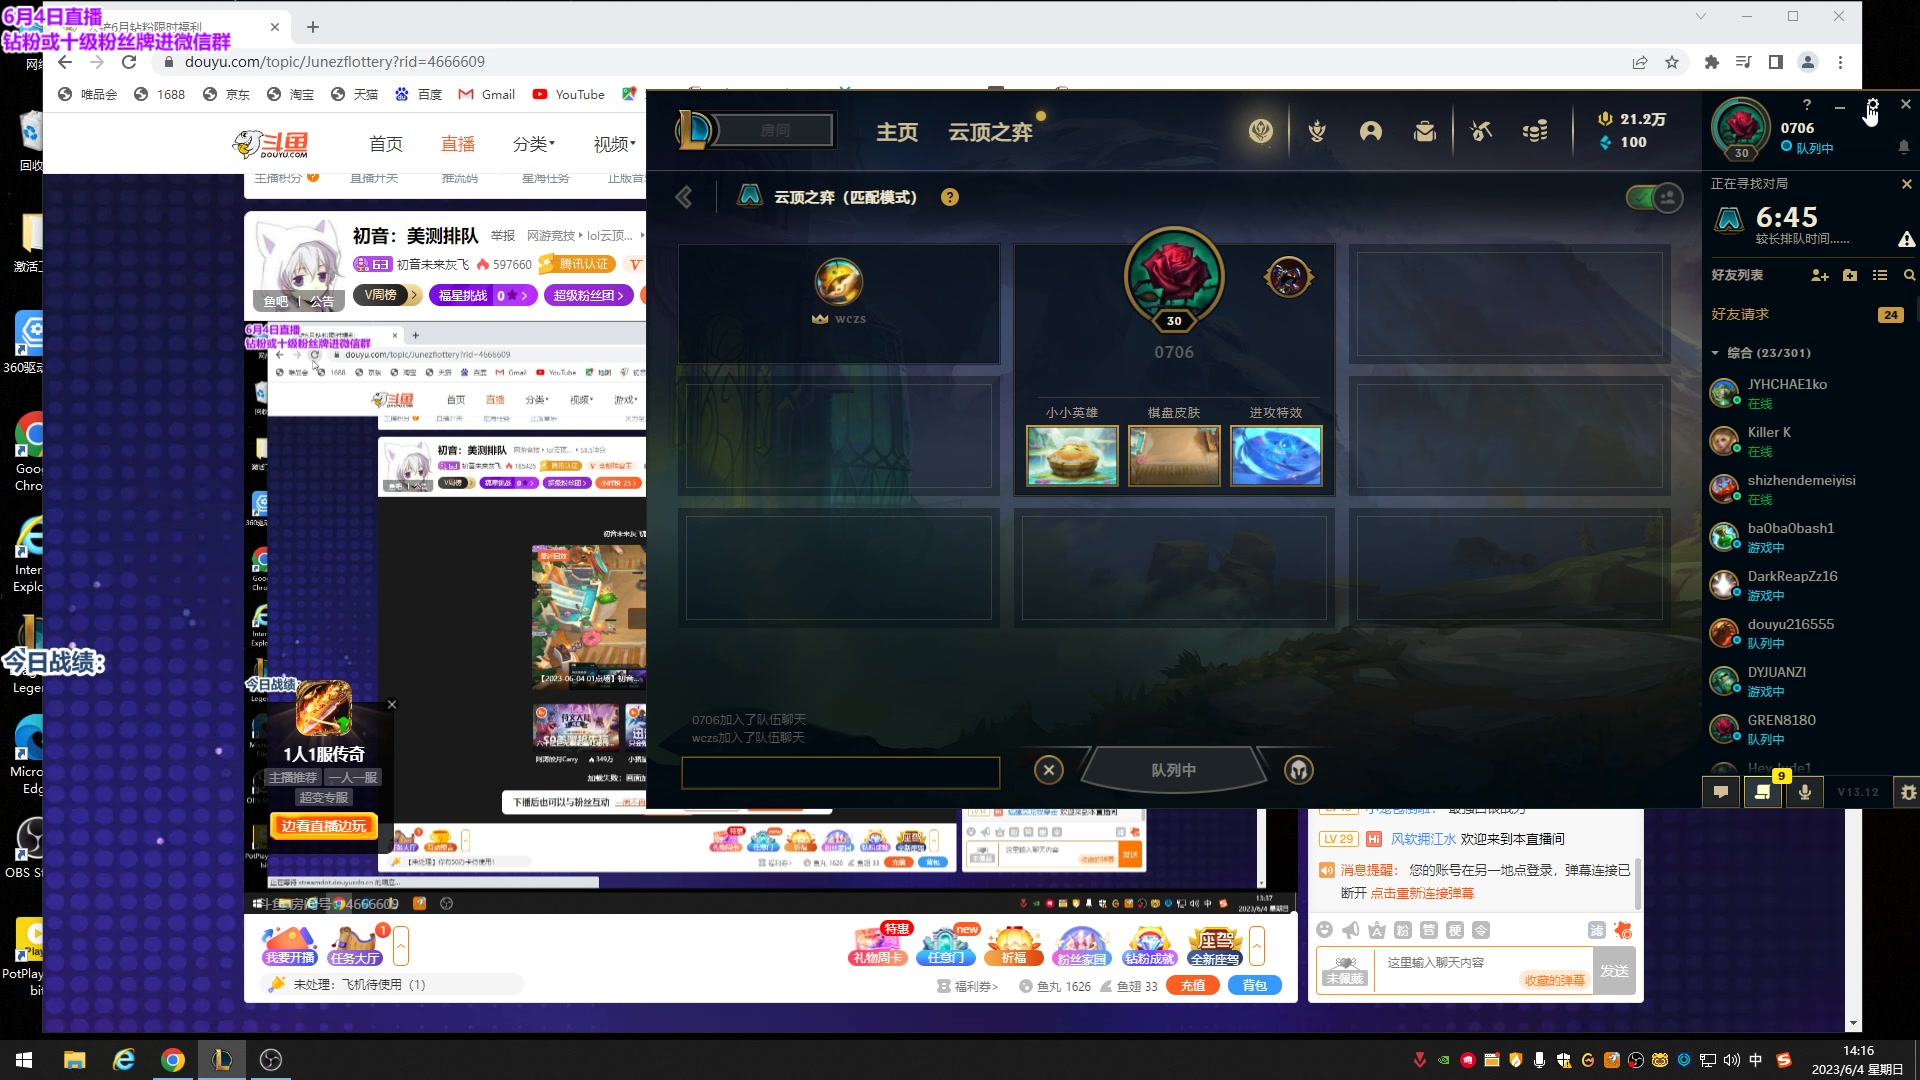Image resolution: width=1920 pixels, height=1080 pixels.
Task: Toggle the open party switch
Action: (1654, 197)
